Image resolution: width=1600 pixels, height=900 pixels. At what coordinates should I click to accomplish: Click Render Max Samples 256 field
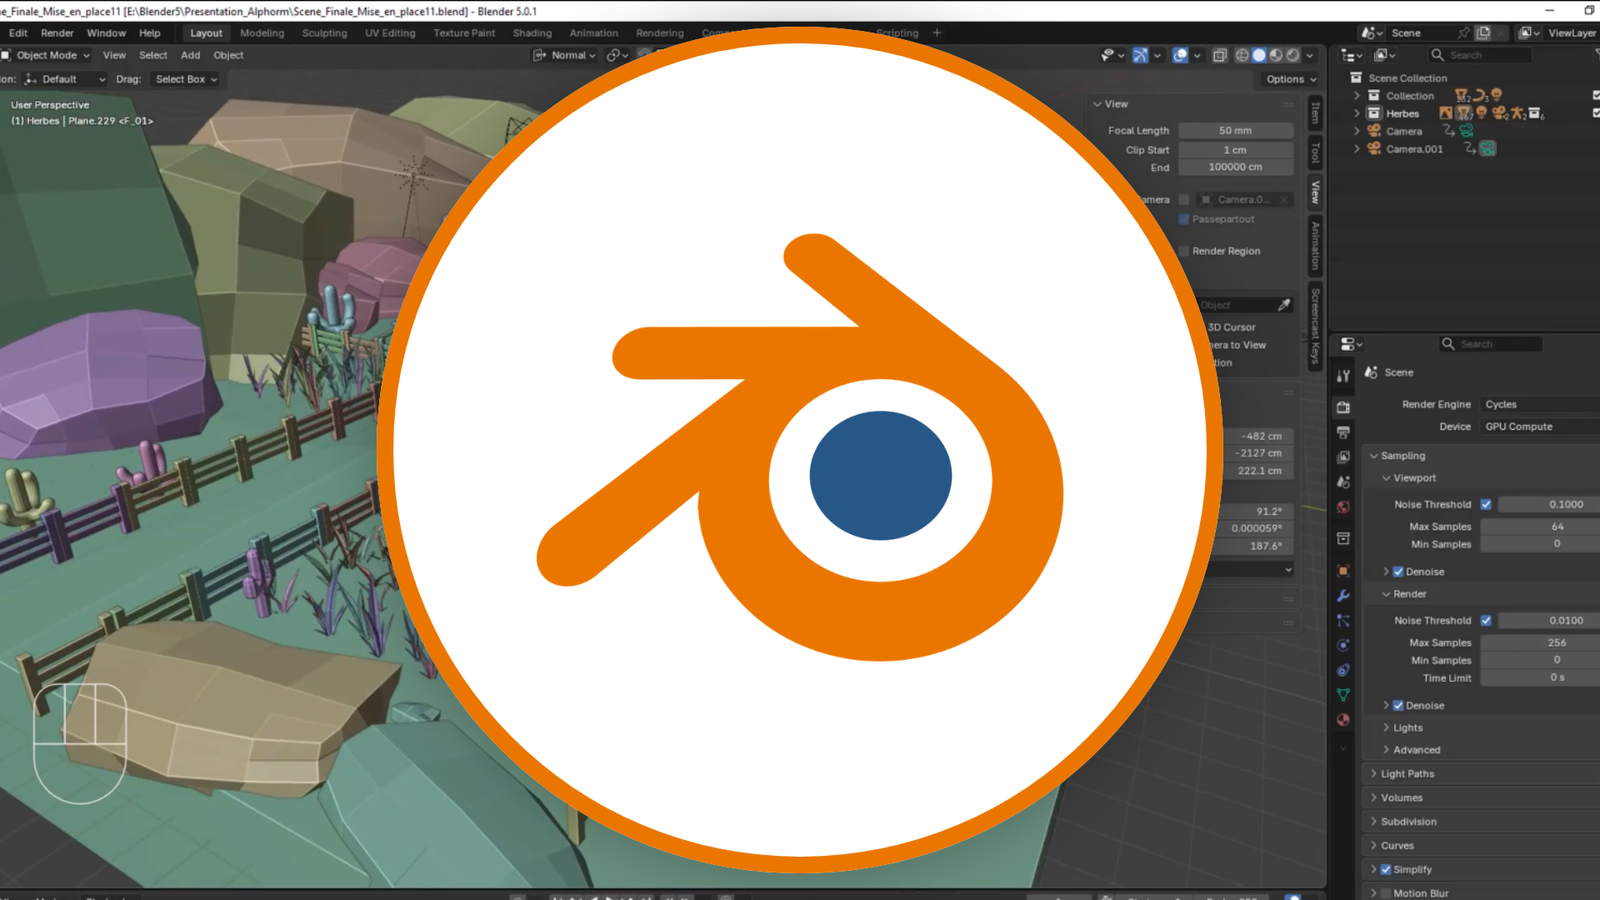1540,642
